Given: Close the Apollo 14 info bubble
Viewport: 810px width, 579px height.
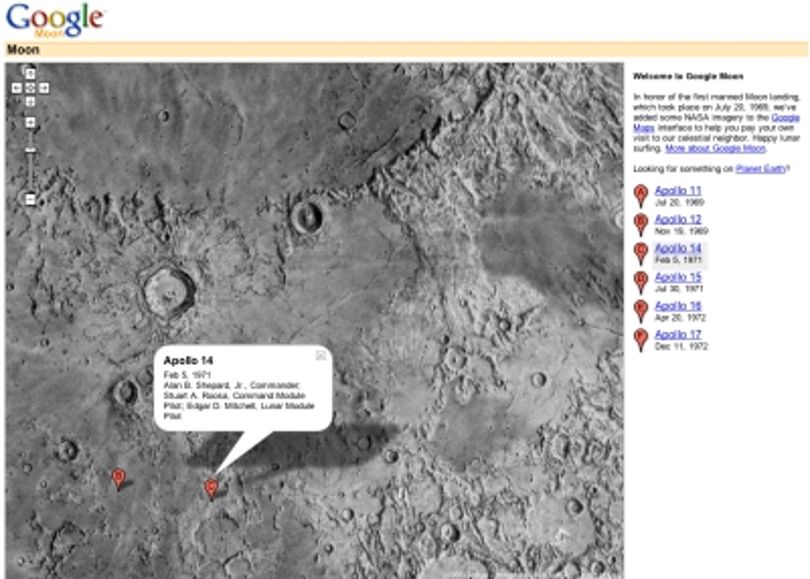Looking at the screenshot, I should (x=321, y=355).
